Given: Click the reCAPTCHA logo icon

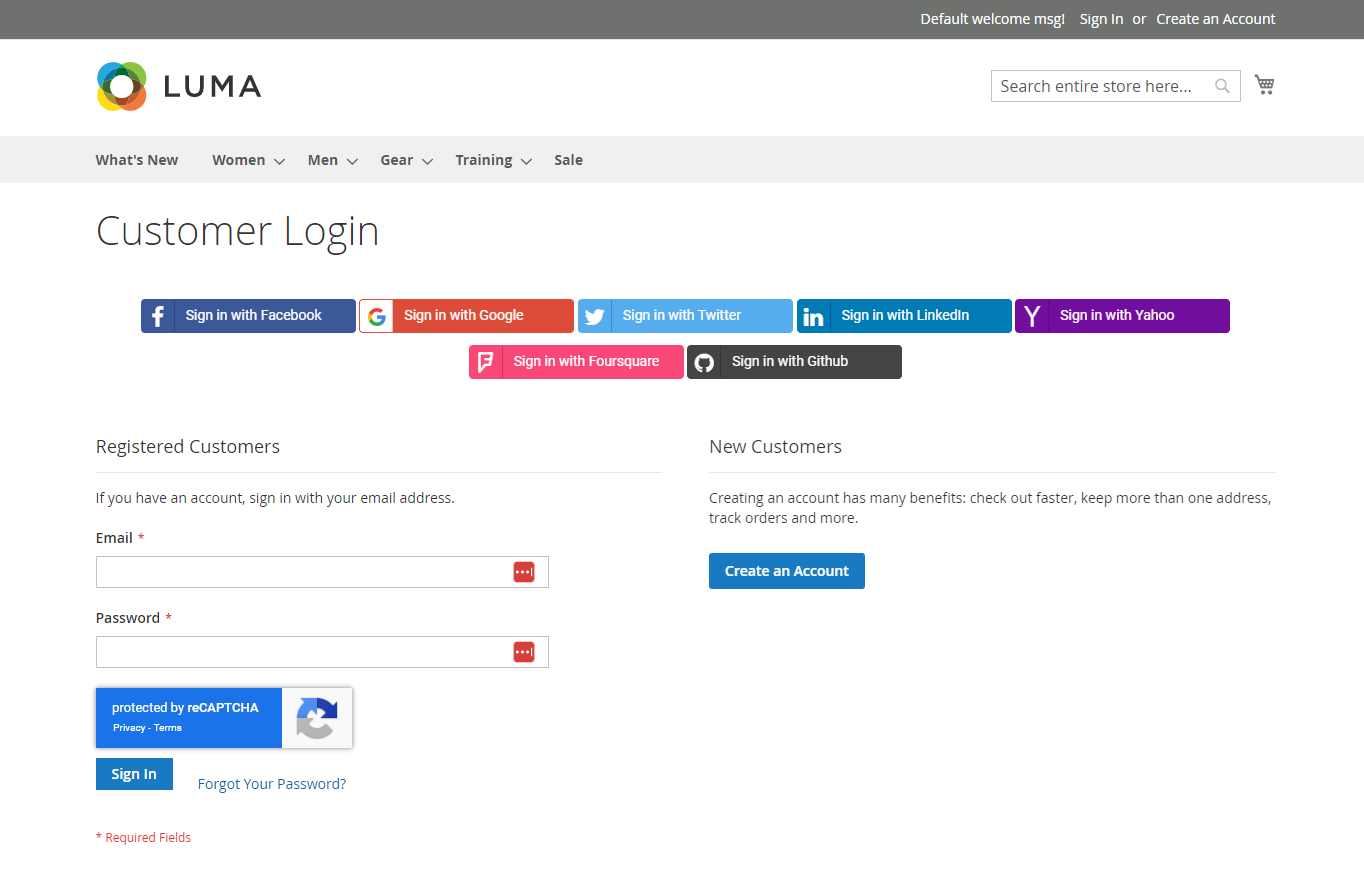Looking at the screenshot, I should [x=316, y=718].
